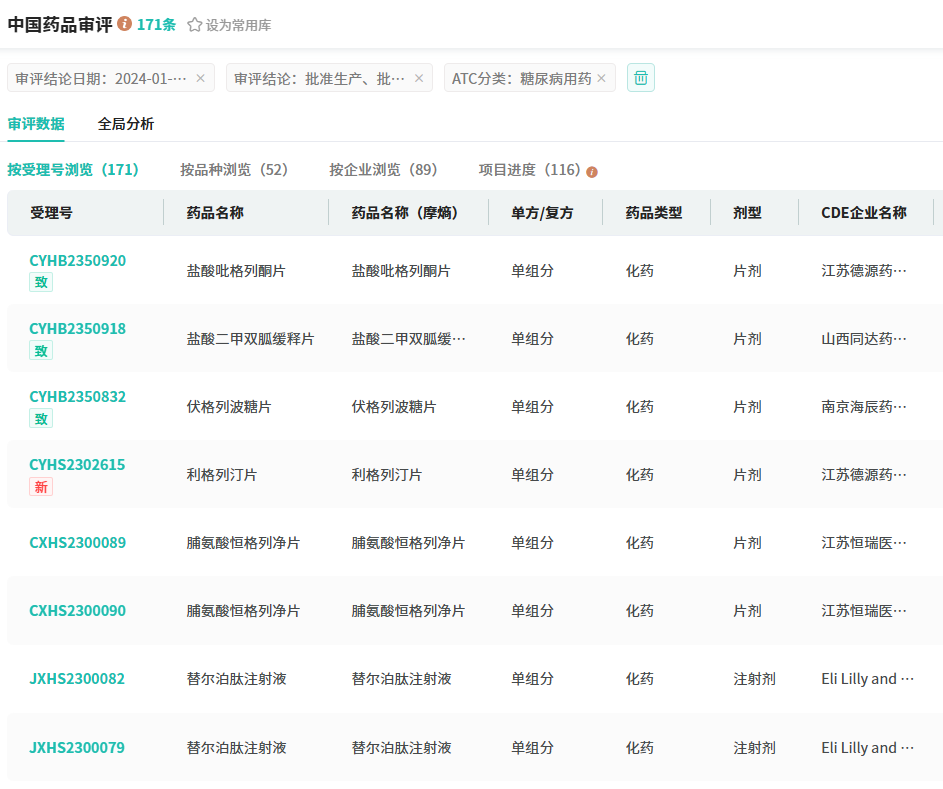Open acceptance number CYHB2350918
The width and height of the screenshot is (943, 789).
[78, 329]
